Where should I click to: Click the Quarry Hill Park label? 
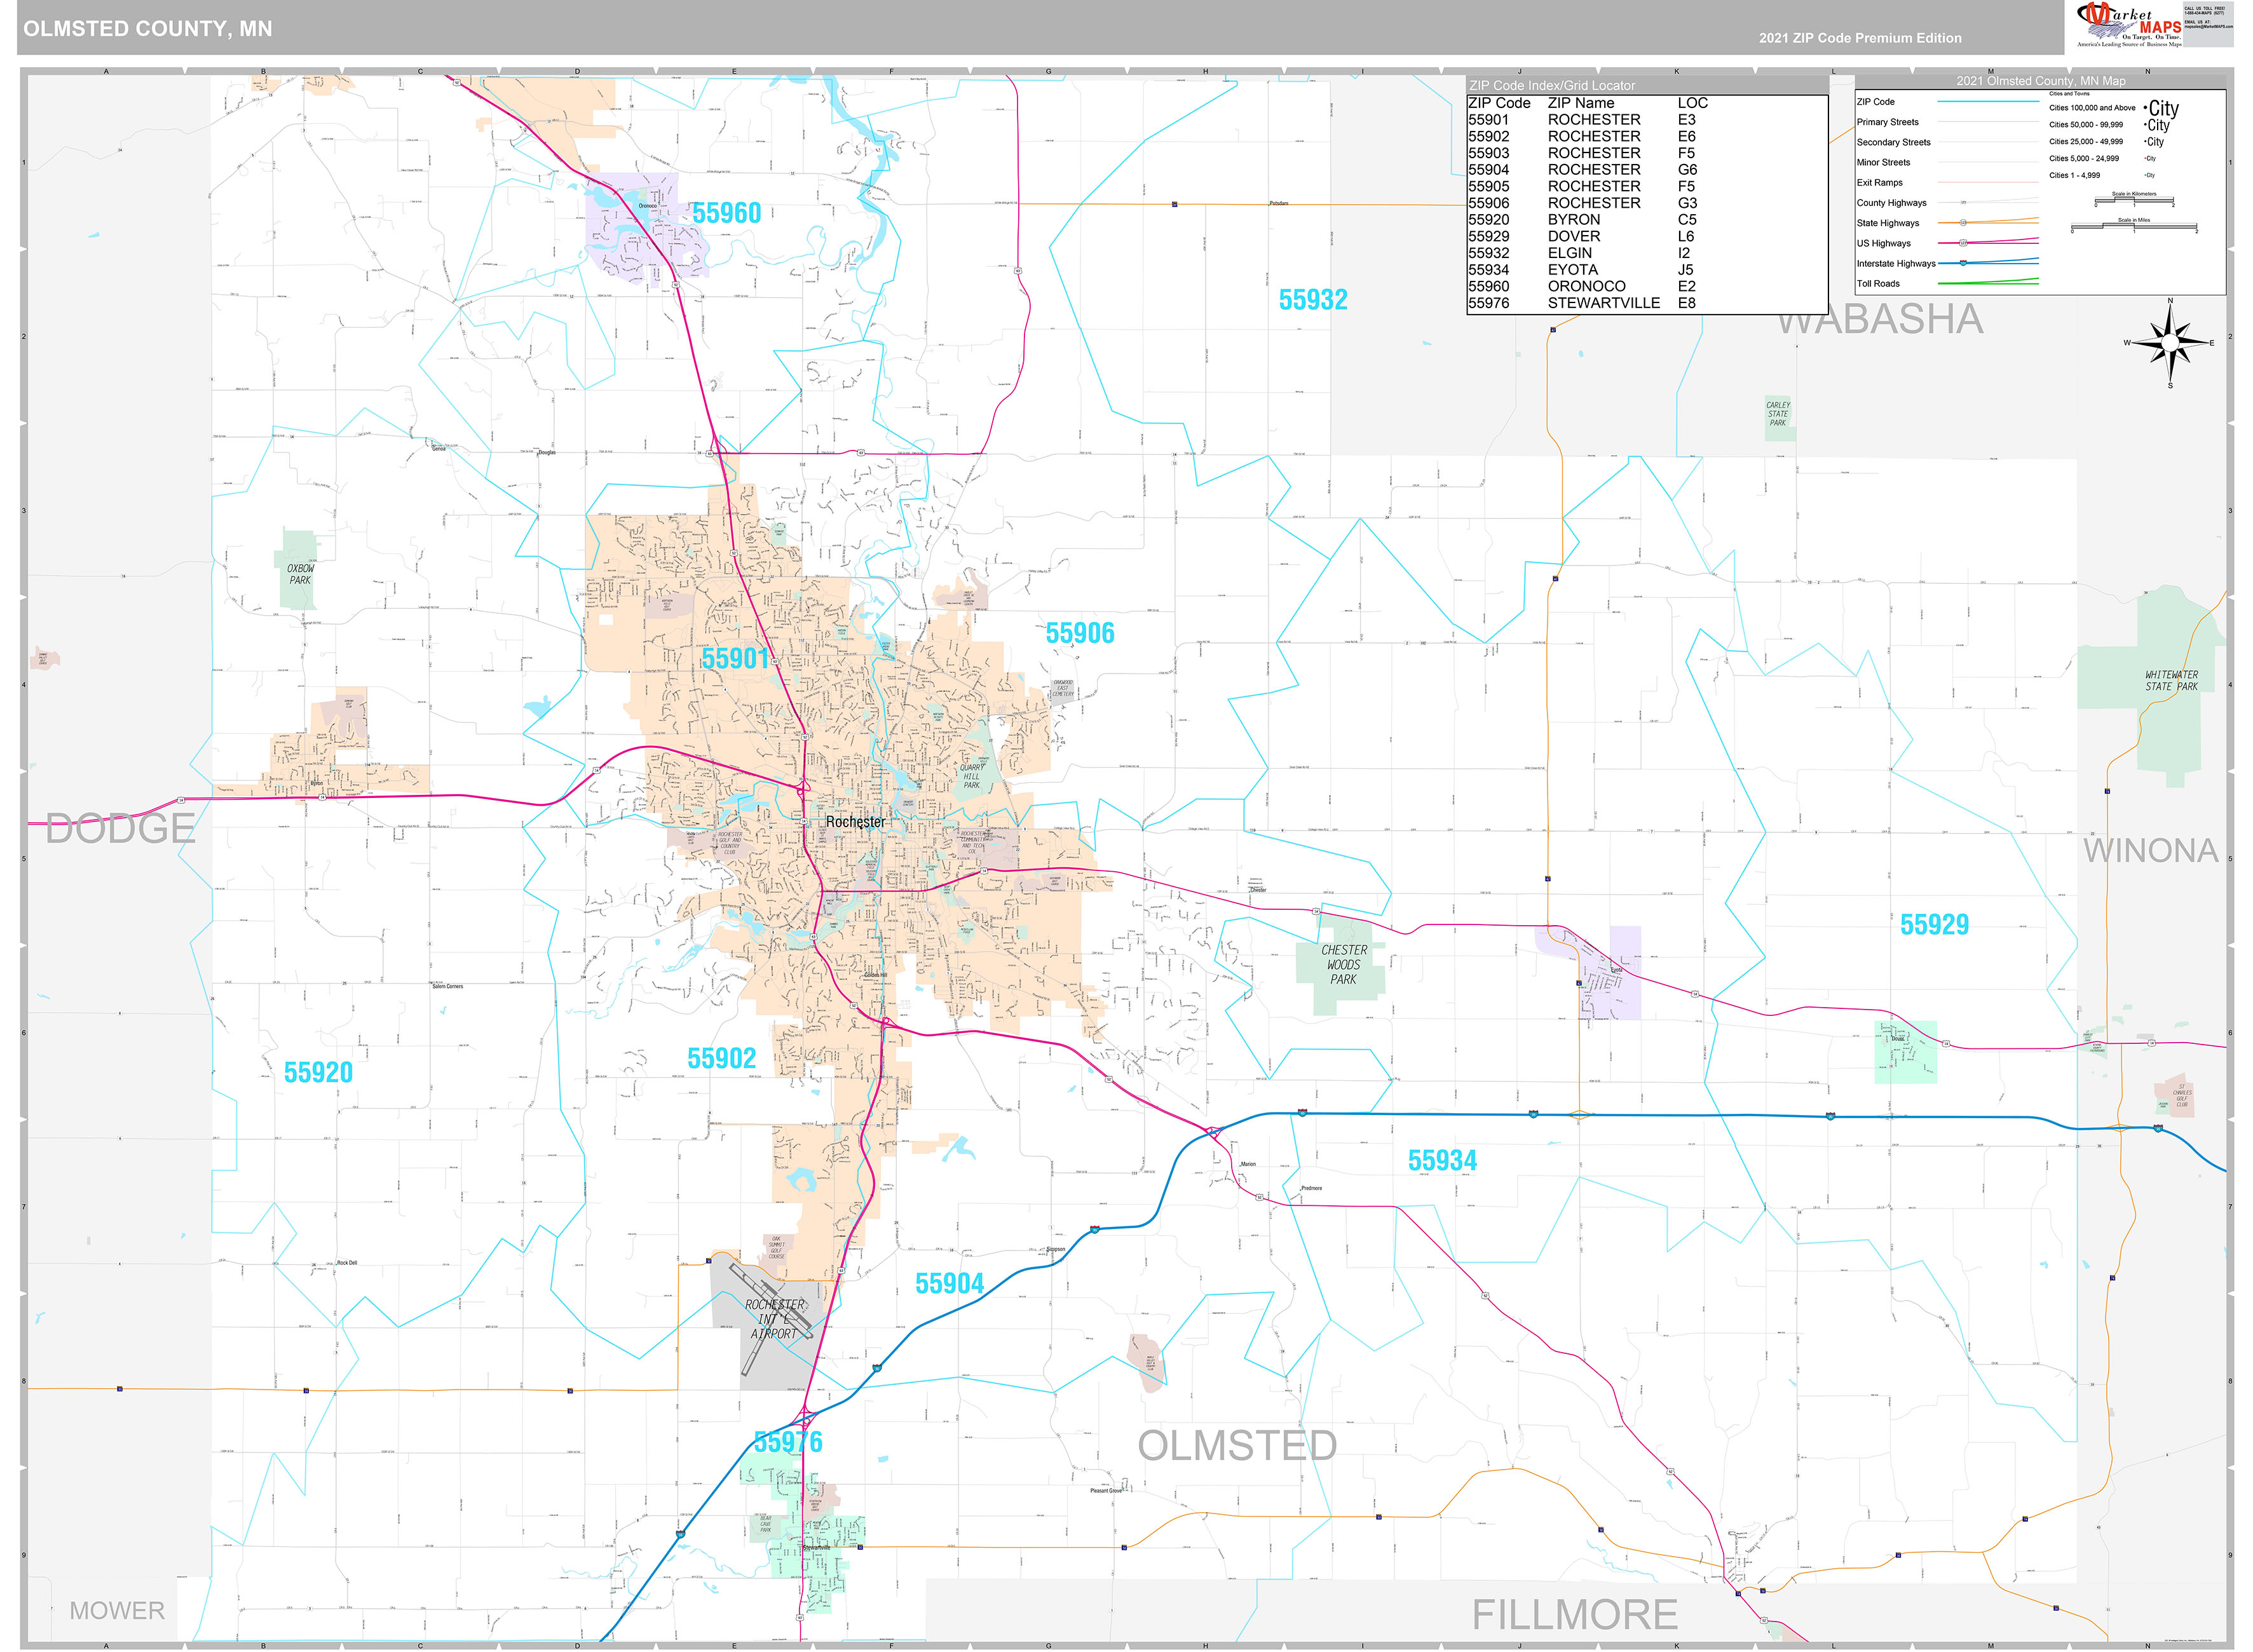click(x=972, y=777)
